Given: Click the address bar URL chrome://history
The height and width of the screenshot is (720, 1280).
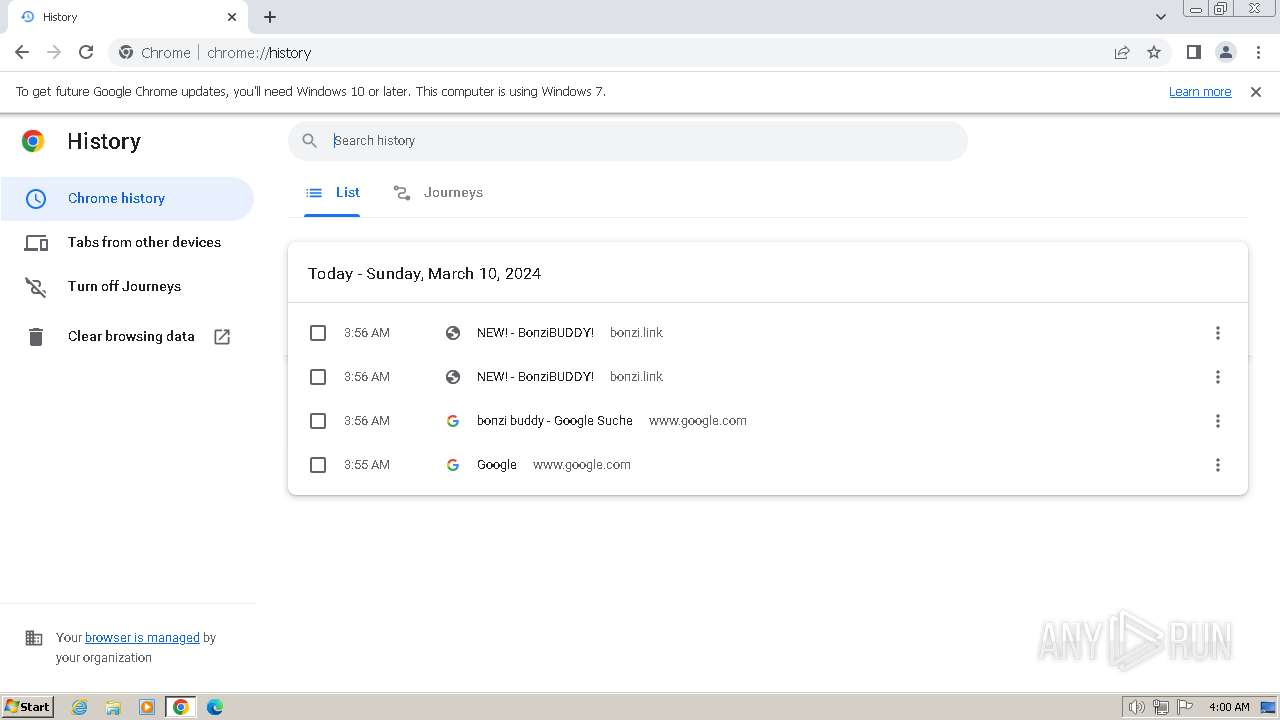Looking at the screenshot, I should (x=259, y=53).
